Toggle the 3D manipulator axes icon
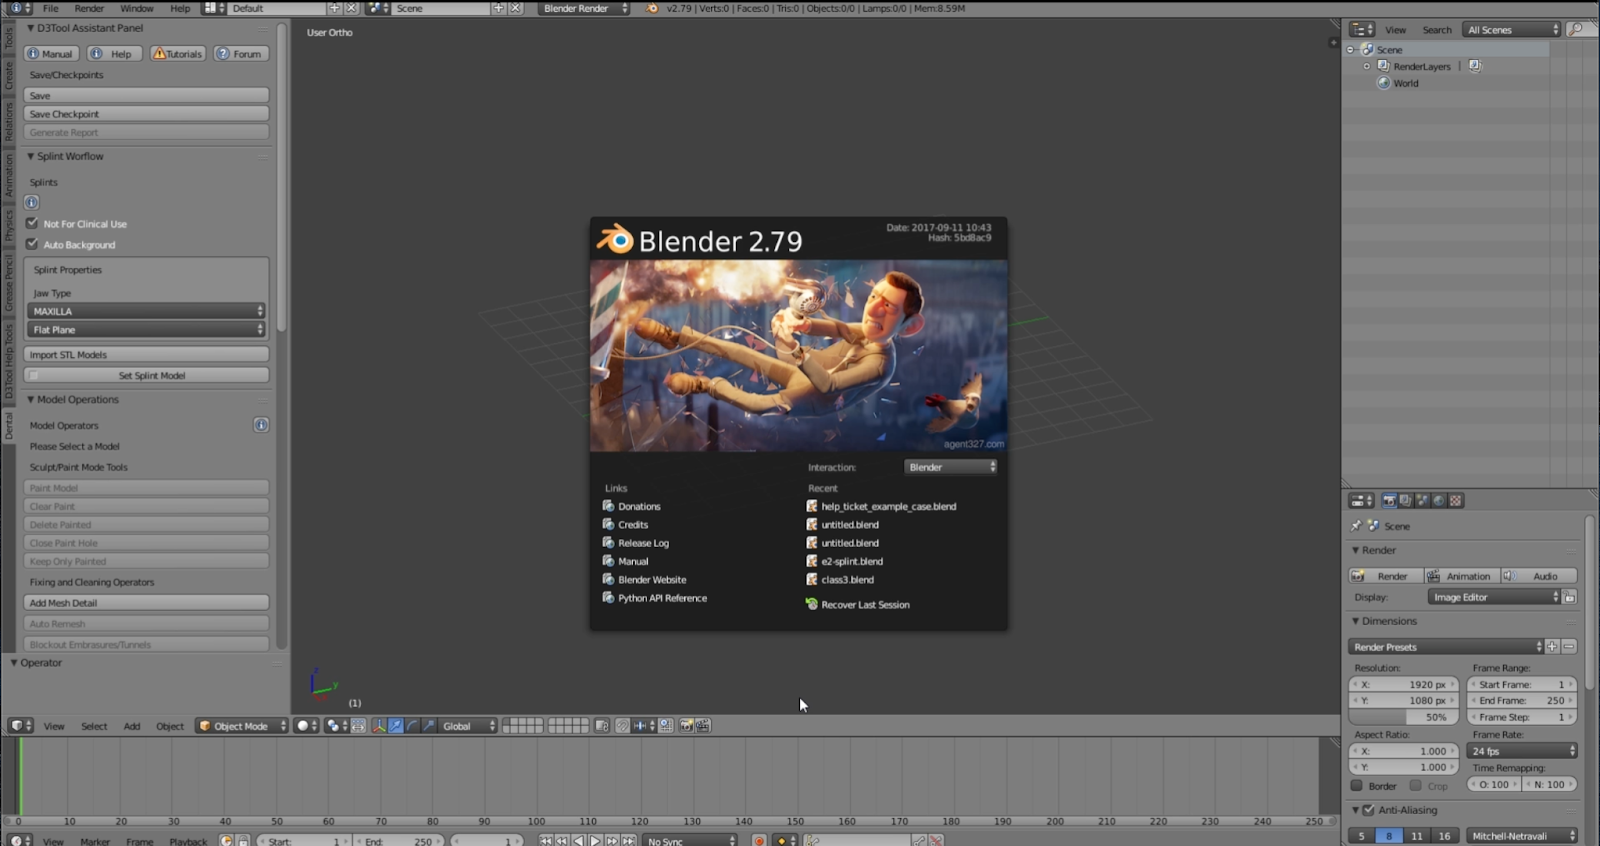 tap(379, 726)
